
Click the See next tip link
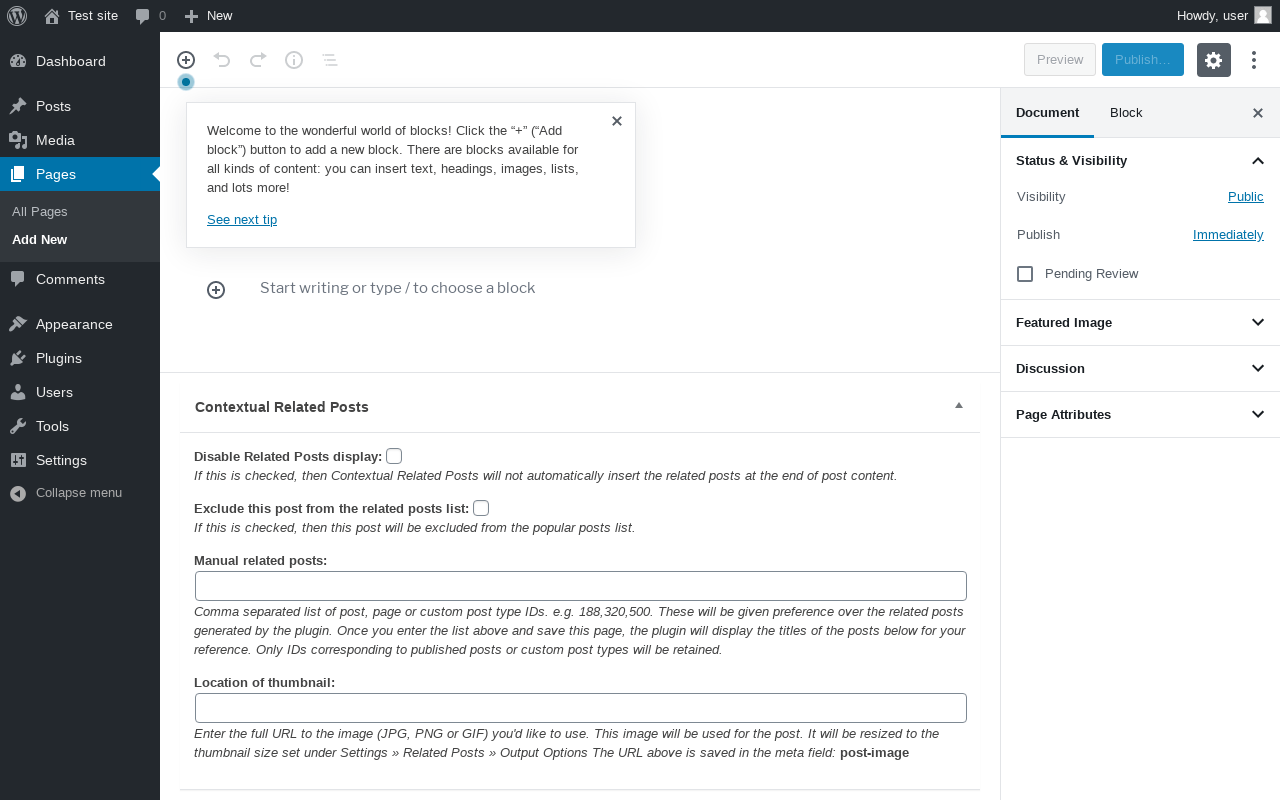pyautogui.click(x=242, y=220)
